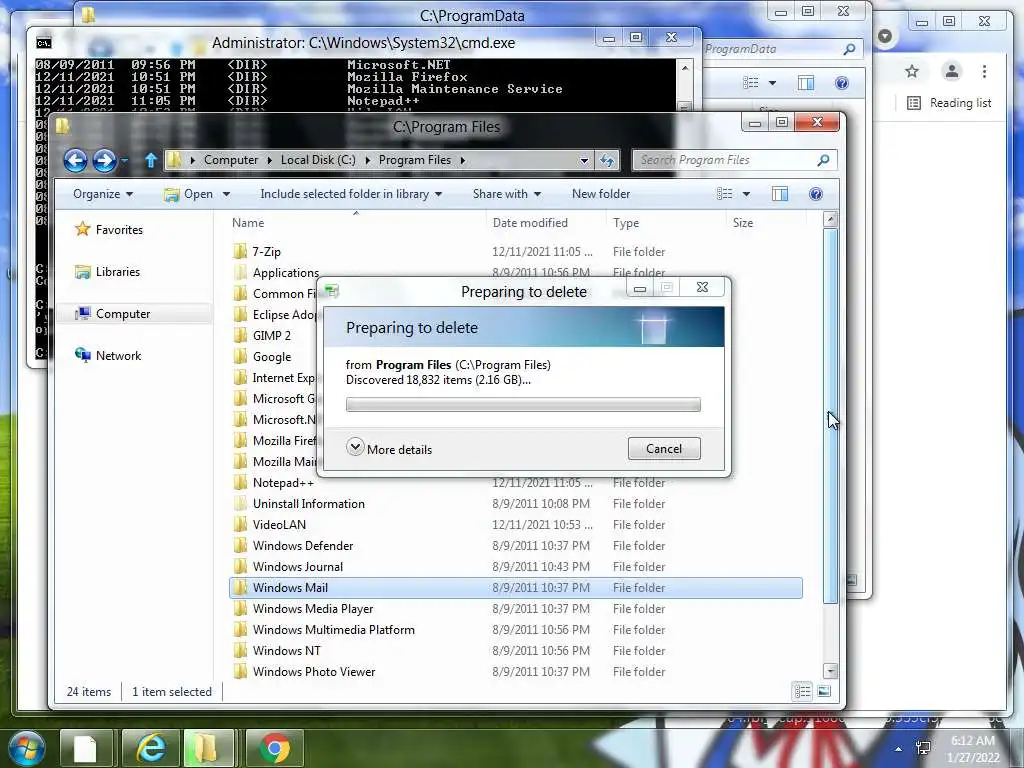Open Organize dropdown menu
Image resolution: width=1024 pixels, height=768 pixels.
[x=103, y=194]
